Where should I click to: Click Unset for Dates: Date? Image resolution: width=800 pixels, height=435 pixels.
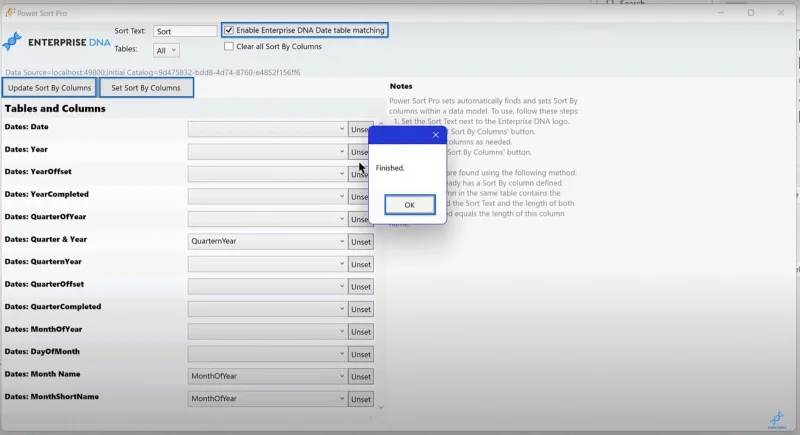[358, 130]
